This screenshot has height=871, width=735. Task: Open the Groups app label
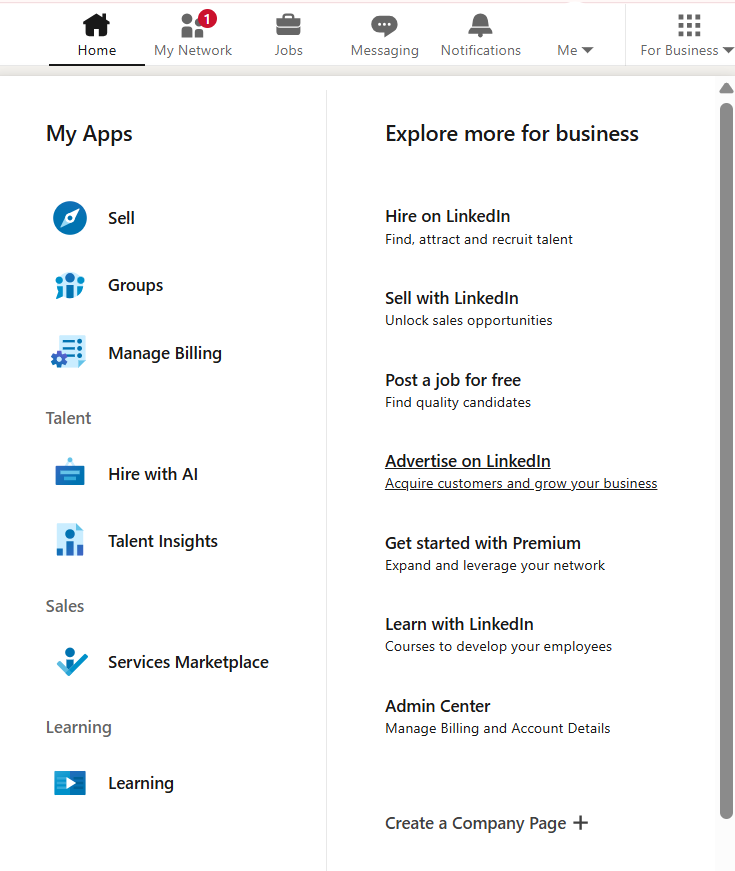point(136,286)
